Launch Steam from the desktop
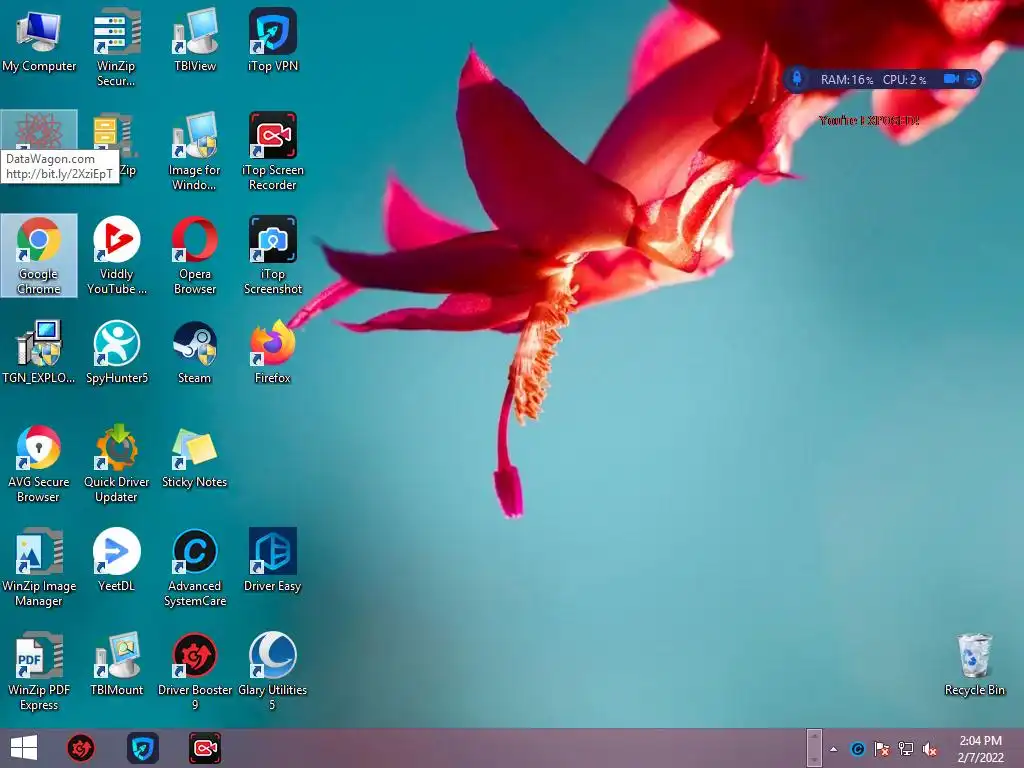The image size is (1024, 768). 195,353
